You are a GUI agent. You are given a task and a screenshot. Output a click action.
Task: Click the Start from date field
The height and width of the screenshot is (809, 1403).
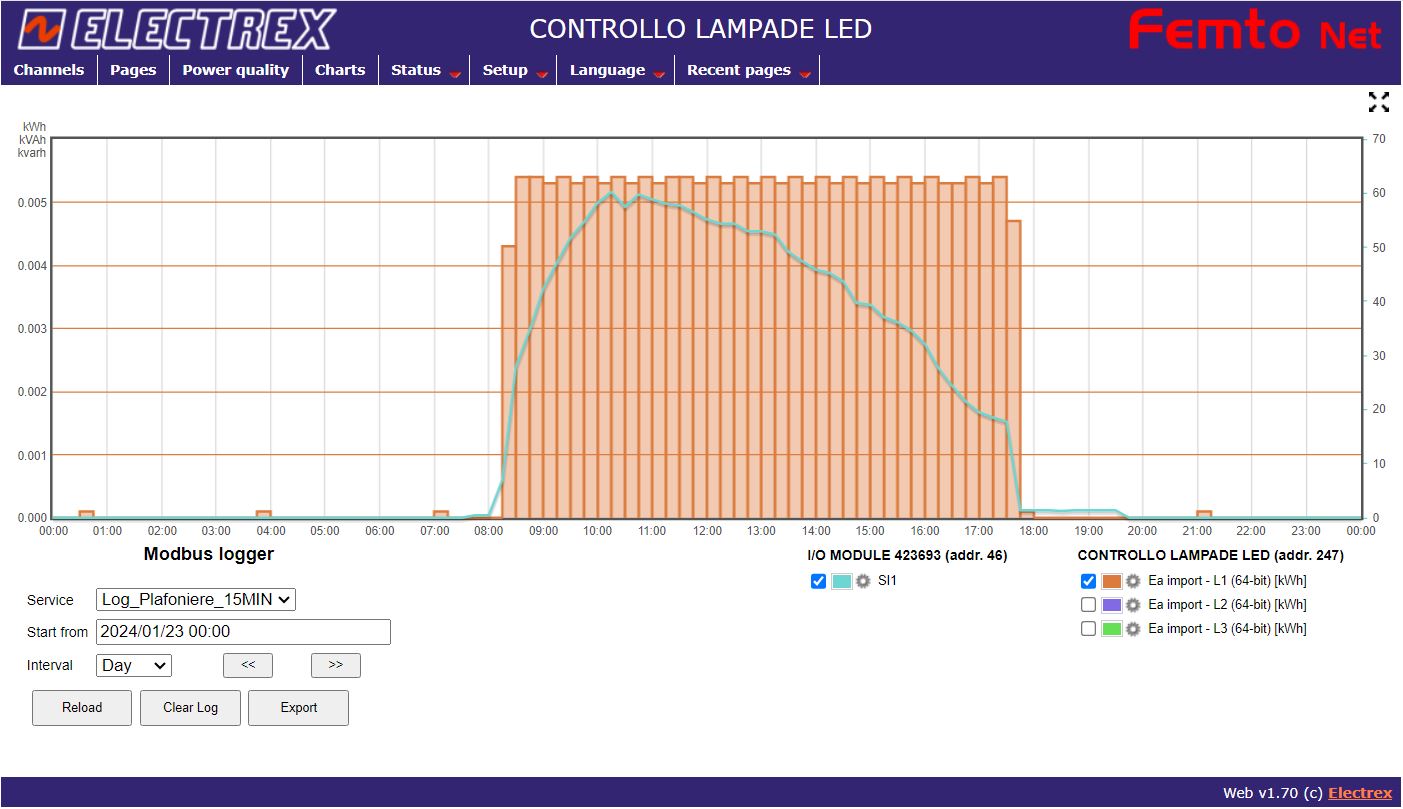point(243,632)
